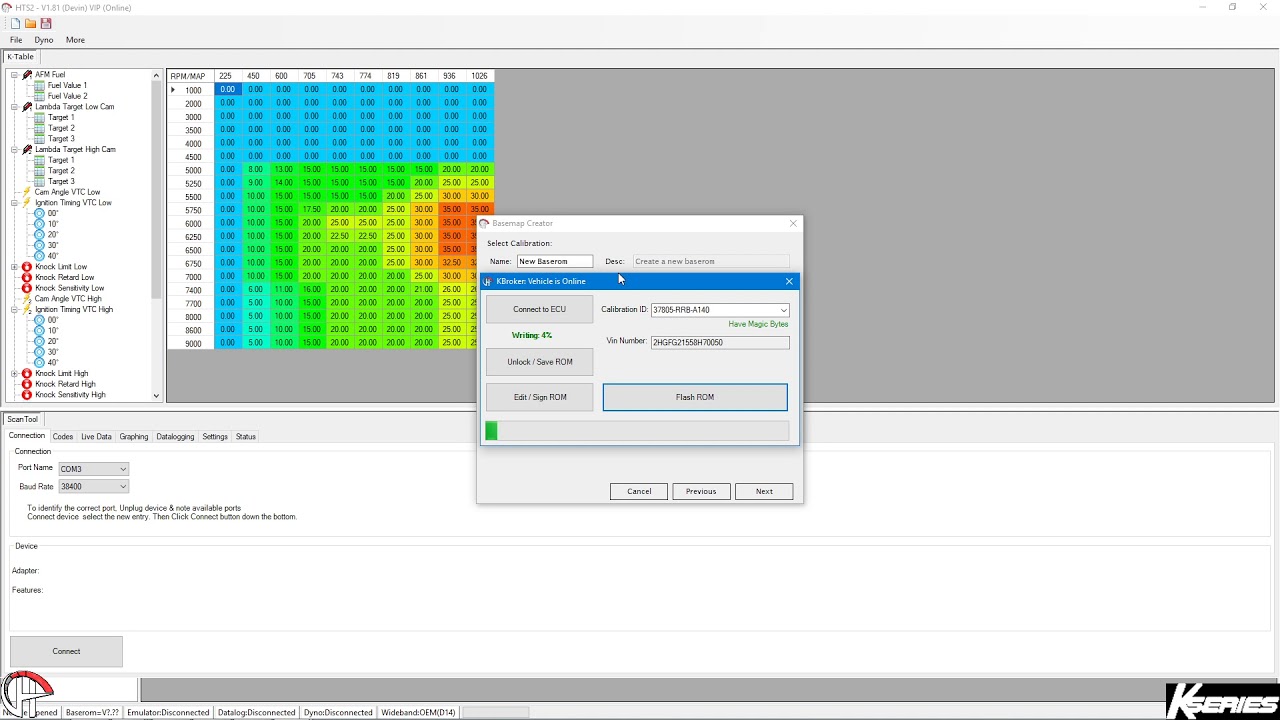Image resolution: width=1280 pixels, height=720 pixels.
Task: Select the Cam Angle VTC Low item
Action: (67, 192)
